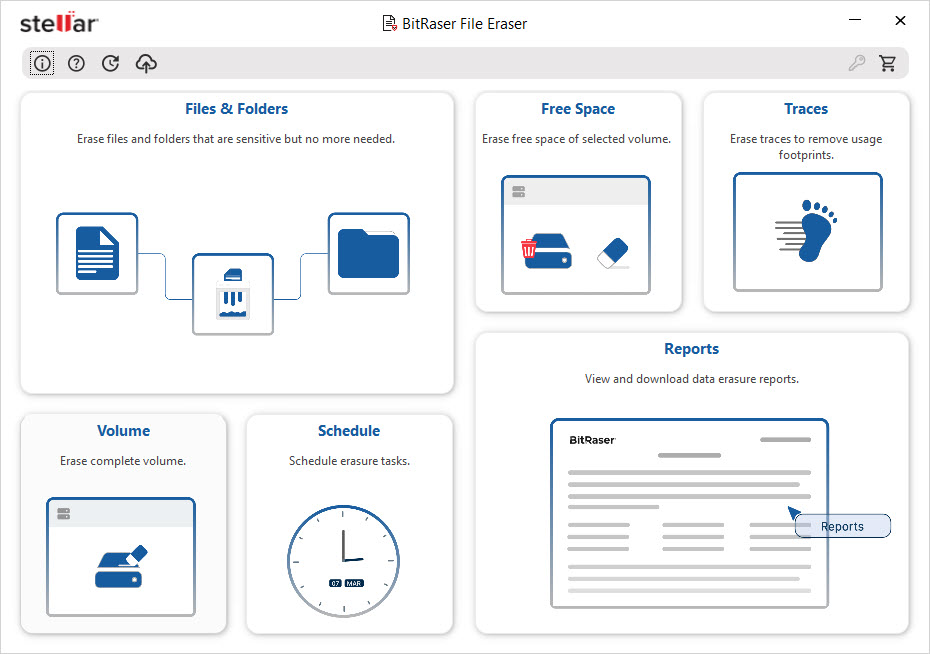Minimize the BitRaser window
Viewport: 930px width, 654px height.
pyautogui.click(x=855, y=20)
